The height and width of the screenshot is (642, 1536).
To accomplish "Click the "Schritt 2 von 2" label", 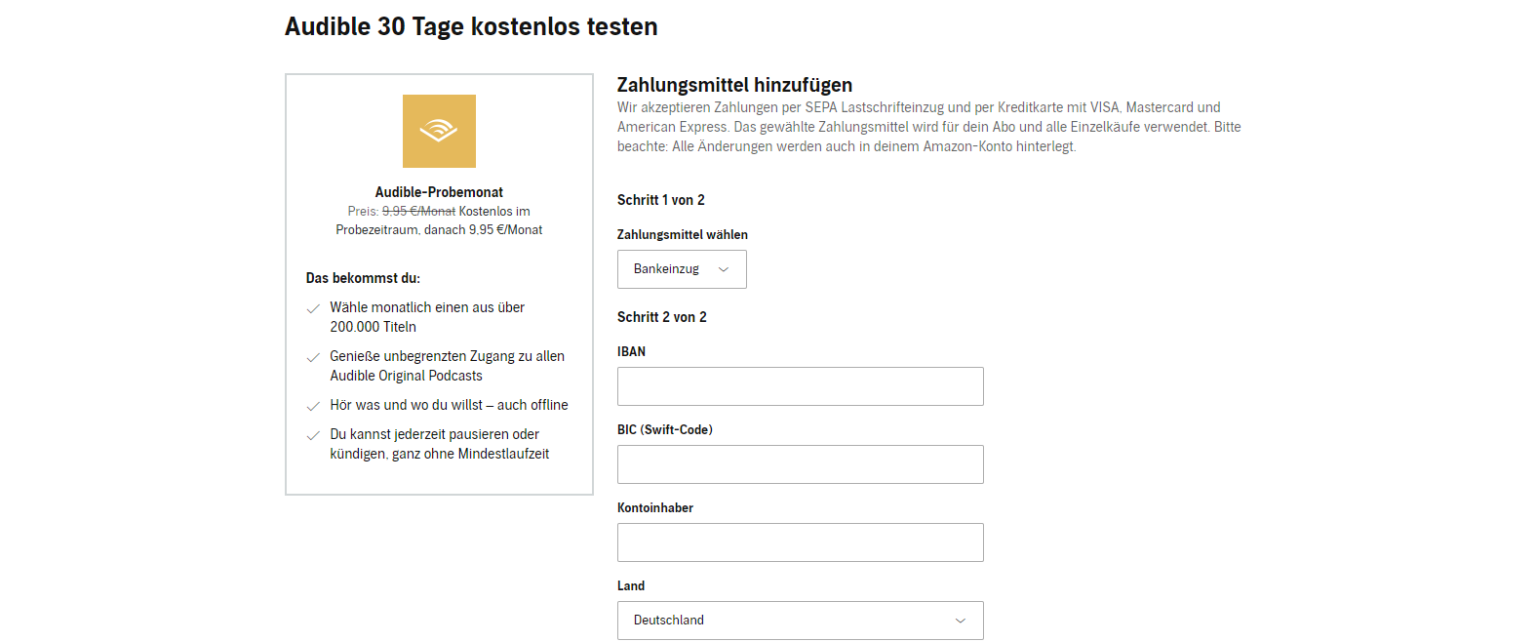I will (661, 316).
